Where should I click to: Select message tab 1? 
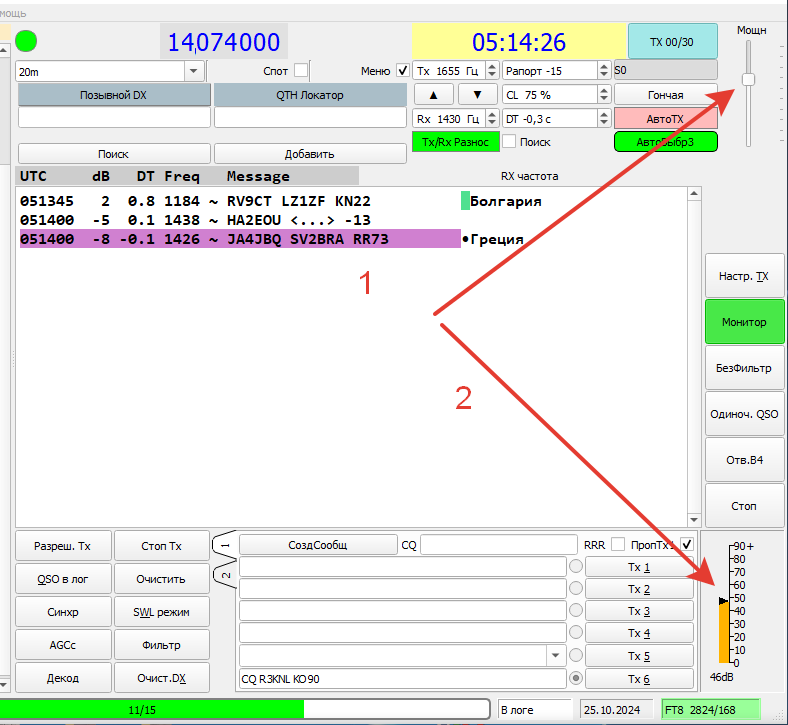tap(225, 545)
